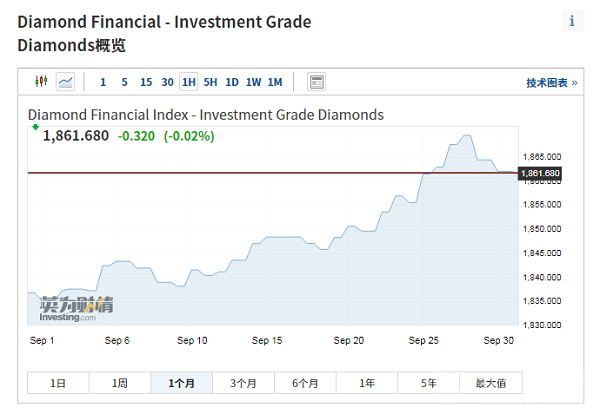The width and height of the screenshot is (600, 414).
Task: Choose the 15 minute interval
Action: pyautogui.click(x=146, y=82)
